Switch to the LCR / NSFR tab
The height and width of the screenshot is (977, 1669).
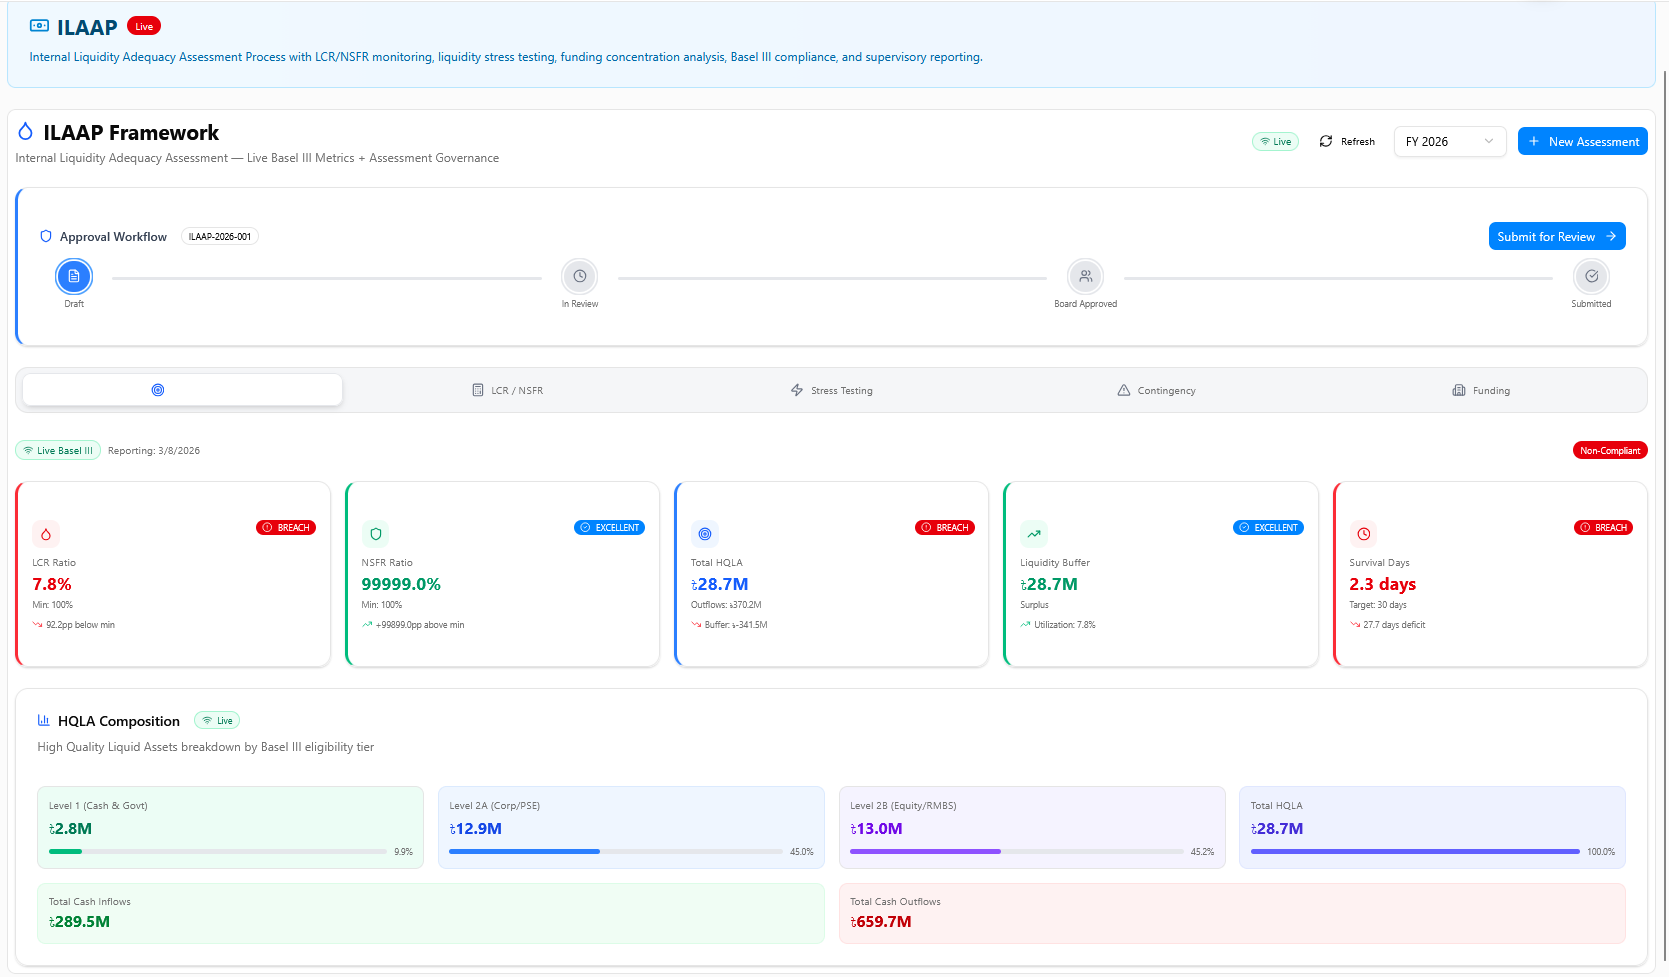pyautogui.click(x=508, y=391)
